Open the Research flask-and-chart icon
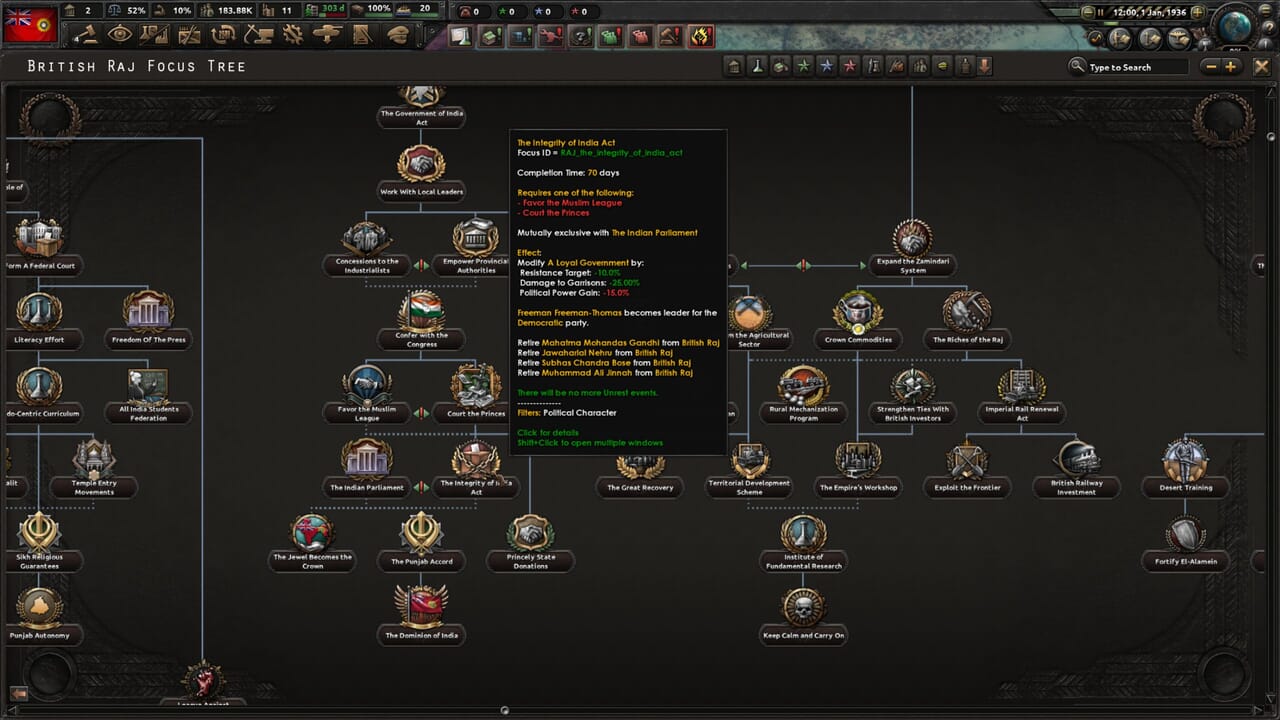The height and width of the screenshot is (720, 1280). (154, 34)
